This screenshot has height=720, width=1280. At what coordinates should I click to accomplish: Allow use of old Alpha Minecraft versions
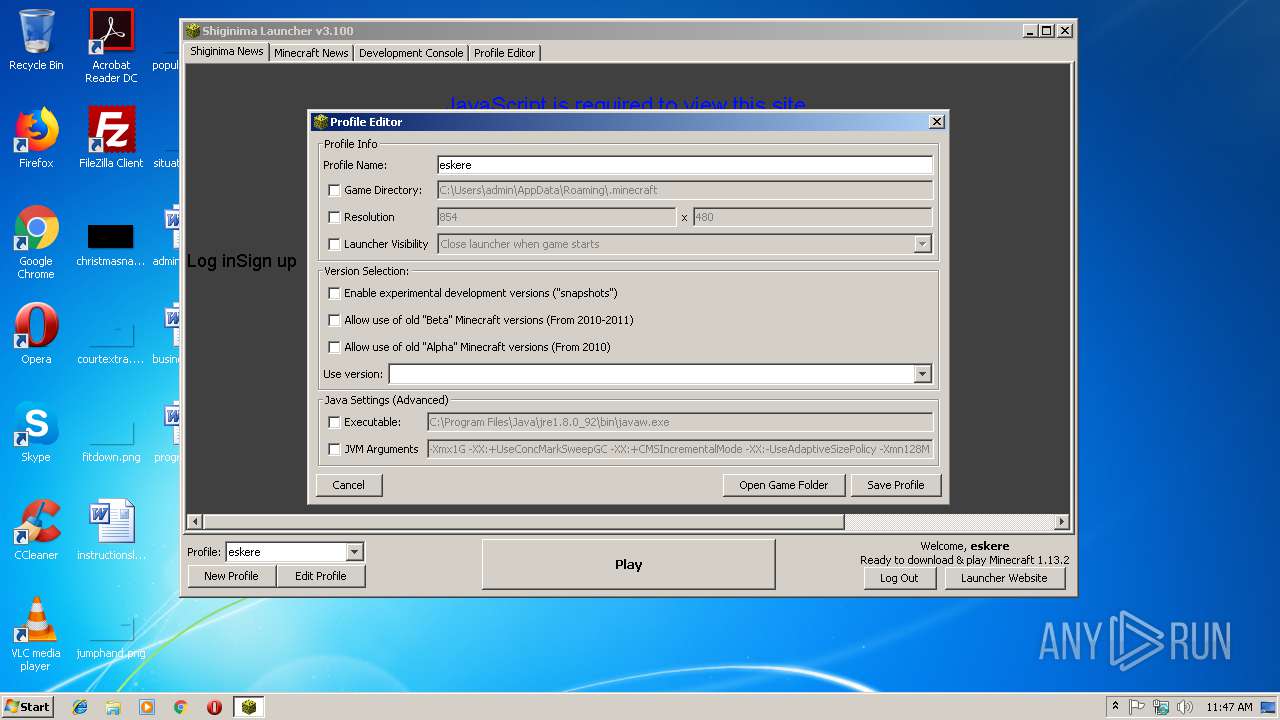(334, 347)
